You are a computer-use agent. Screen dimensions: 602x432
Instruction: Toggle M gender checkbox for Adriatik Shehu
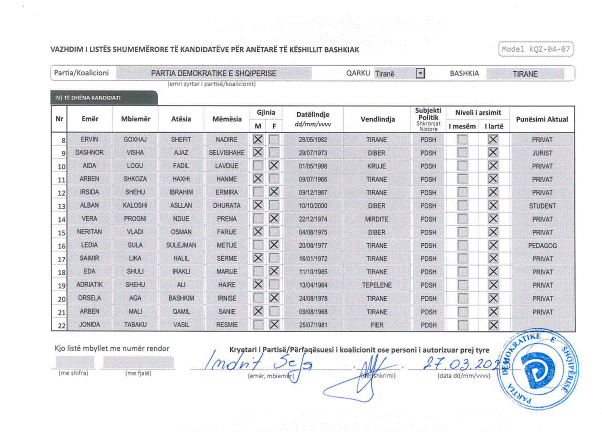pos(257,284)
